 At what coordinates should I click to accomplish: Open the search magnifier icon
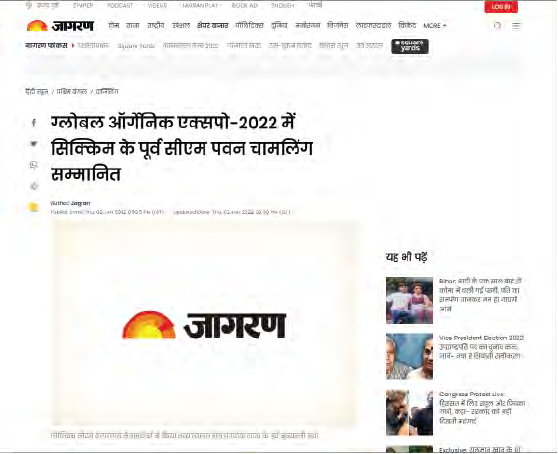(498, 26)
